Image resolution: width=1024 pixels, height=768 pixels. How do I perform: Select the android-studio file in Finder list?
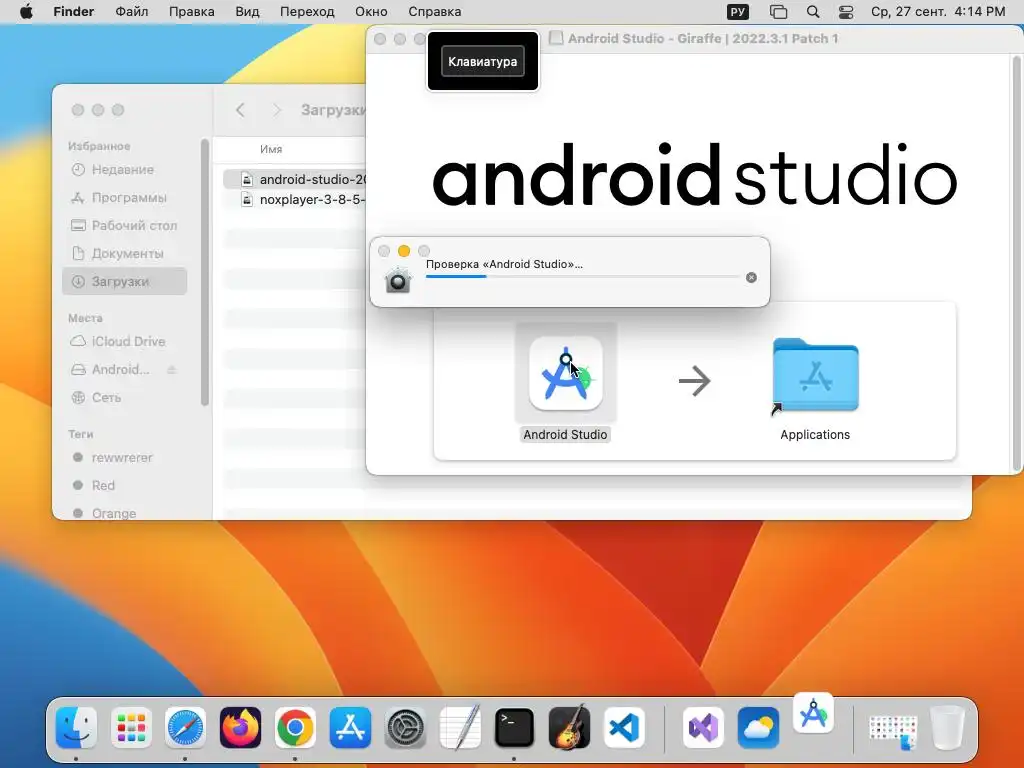point(295,179)
